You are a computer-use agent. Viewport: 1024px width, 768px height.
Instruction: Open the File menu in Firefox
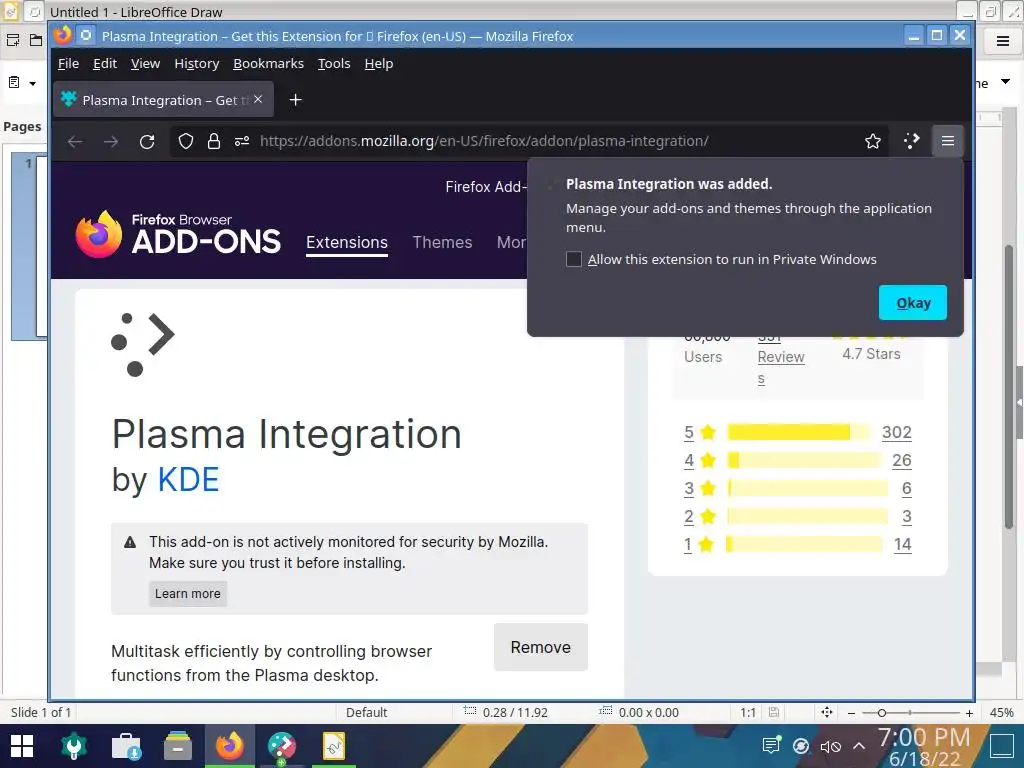coord(68,63)
